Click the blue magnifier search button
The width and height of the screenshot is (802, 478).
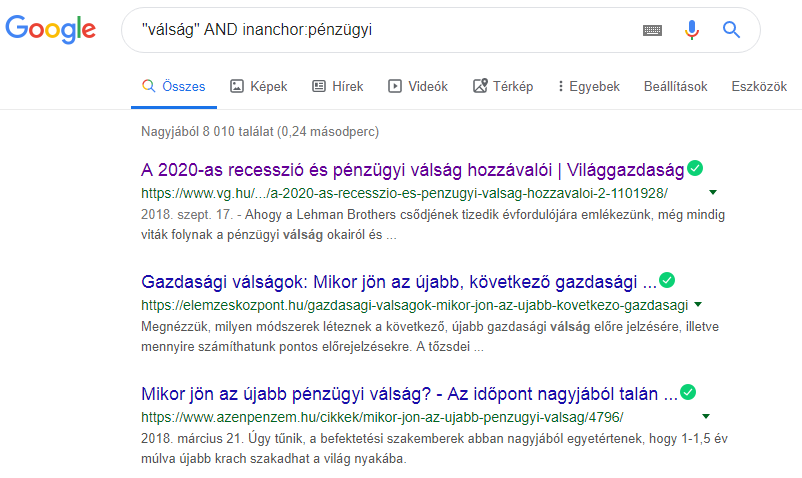[731, 30]
